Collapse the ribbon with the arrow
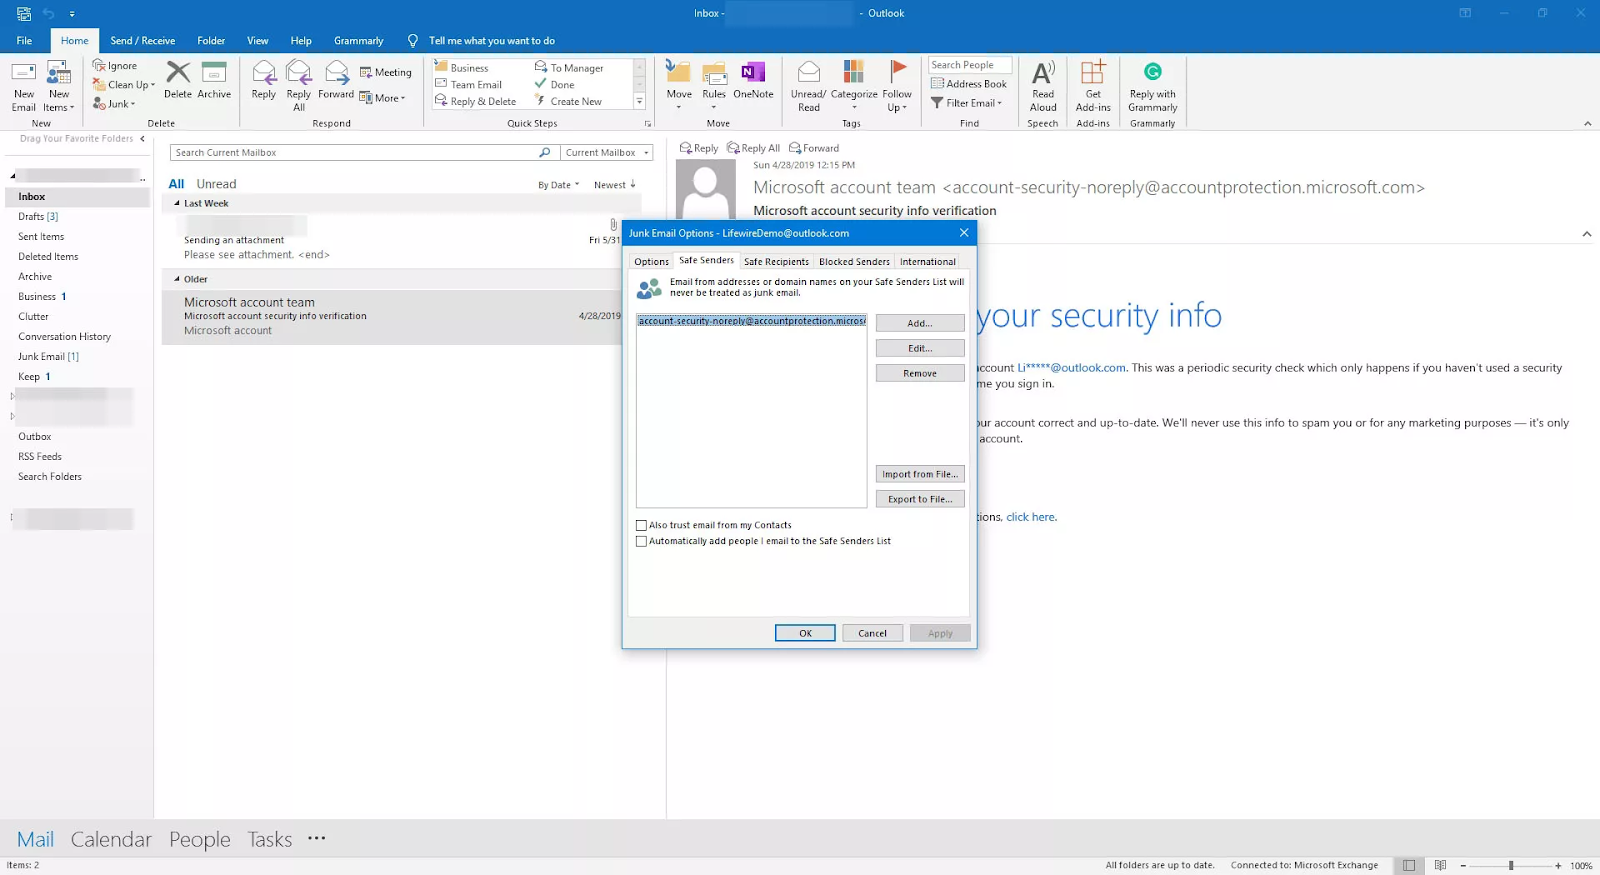 coord(1587,124)
